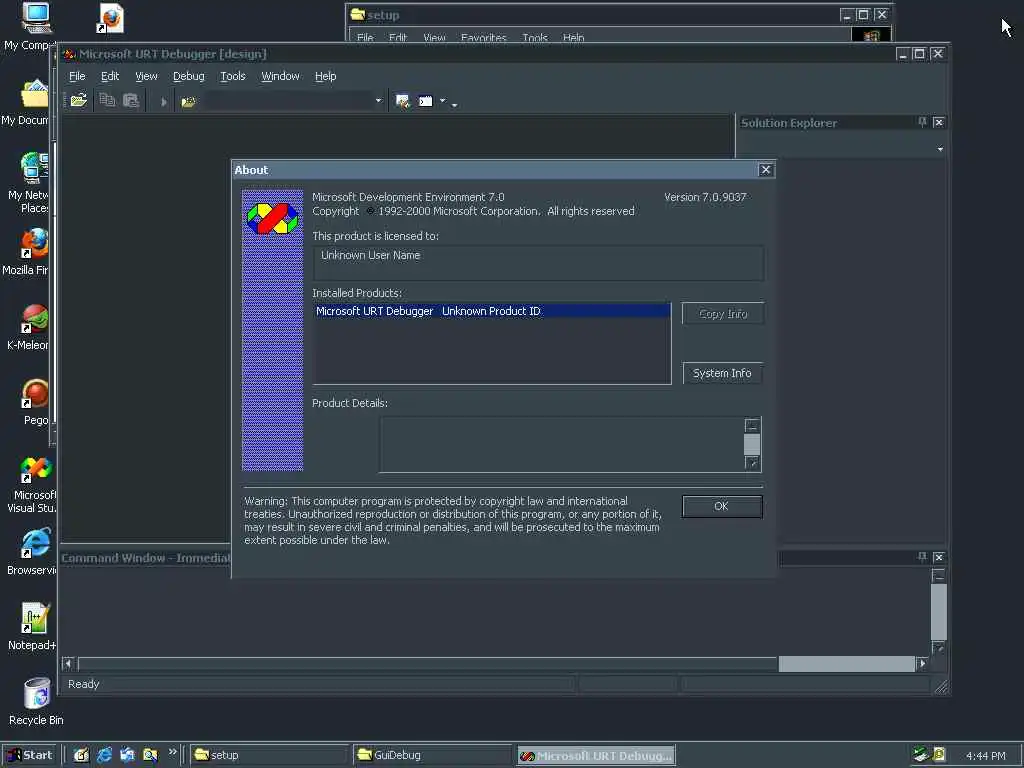This screenshot has width=1024, height=768.
Task: Click Microsoft URT Debugger taskbar button
Action: point(596,755)
